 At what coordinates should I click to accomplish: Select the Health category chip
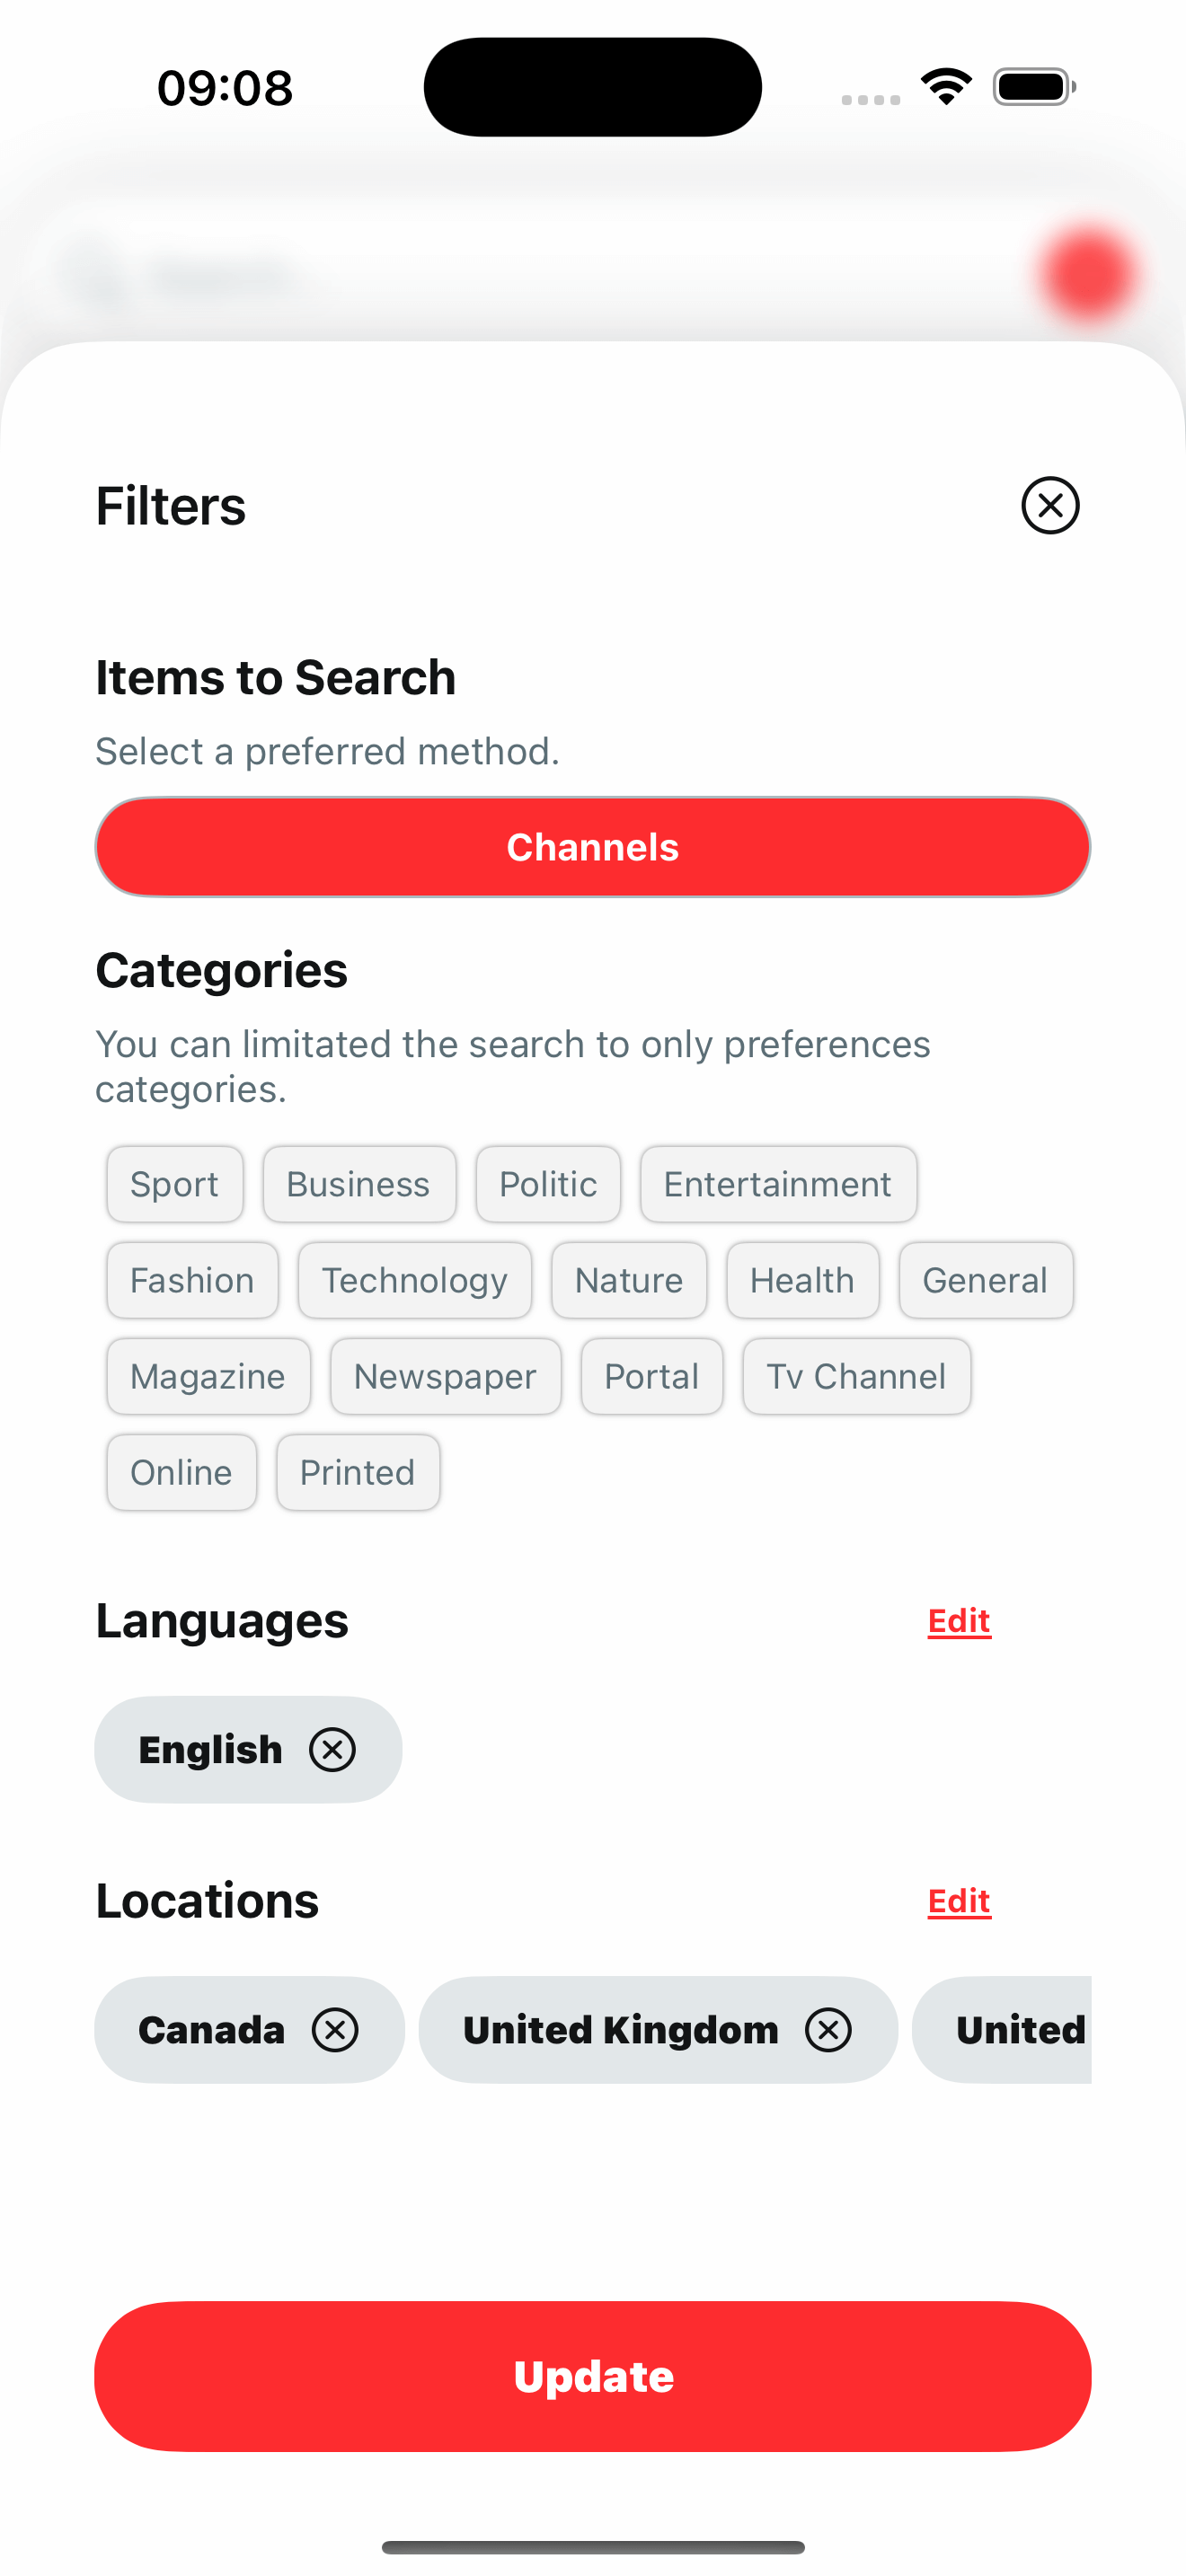(803, 1280)
